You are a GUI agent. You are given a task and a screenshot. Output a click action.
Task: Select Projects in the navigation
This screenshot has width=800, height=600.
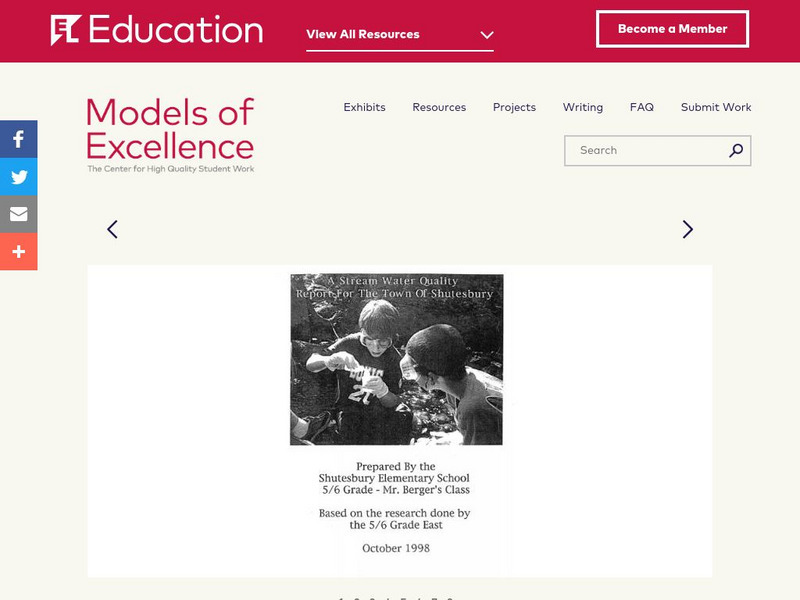point(514,107)
